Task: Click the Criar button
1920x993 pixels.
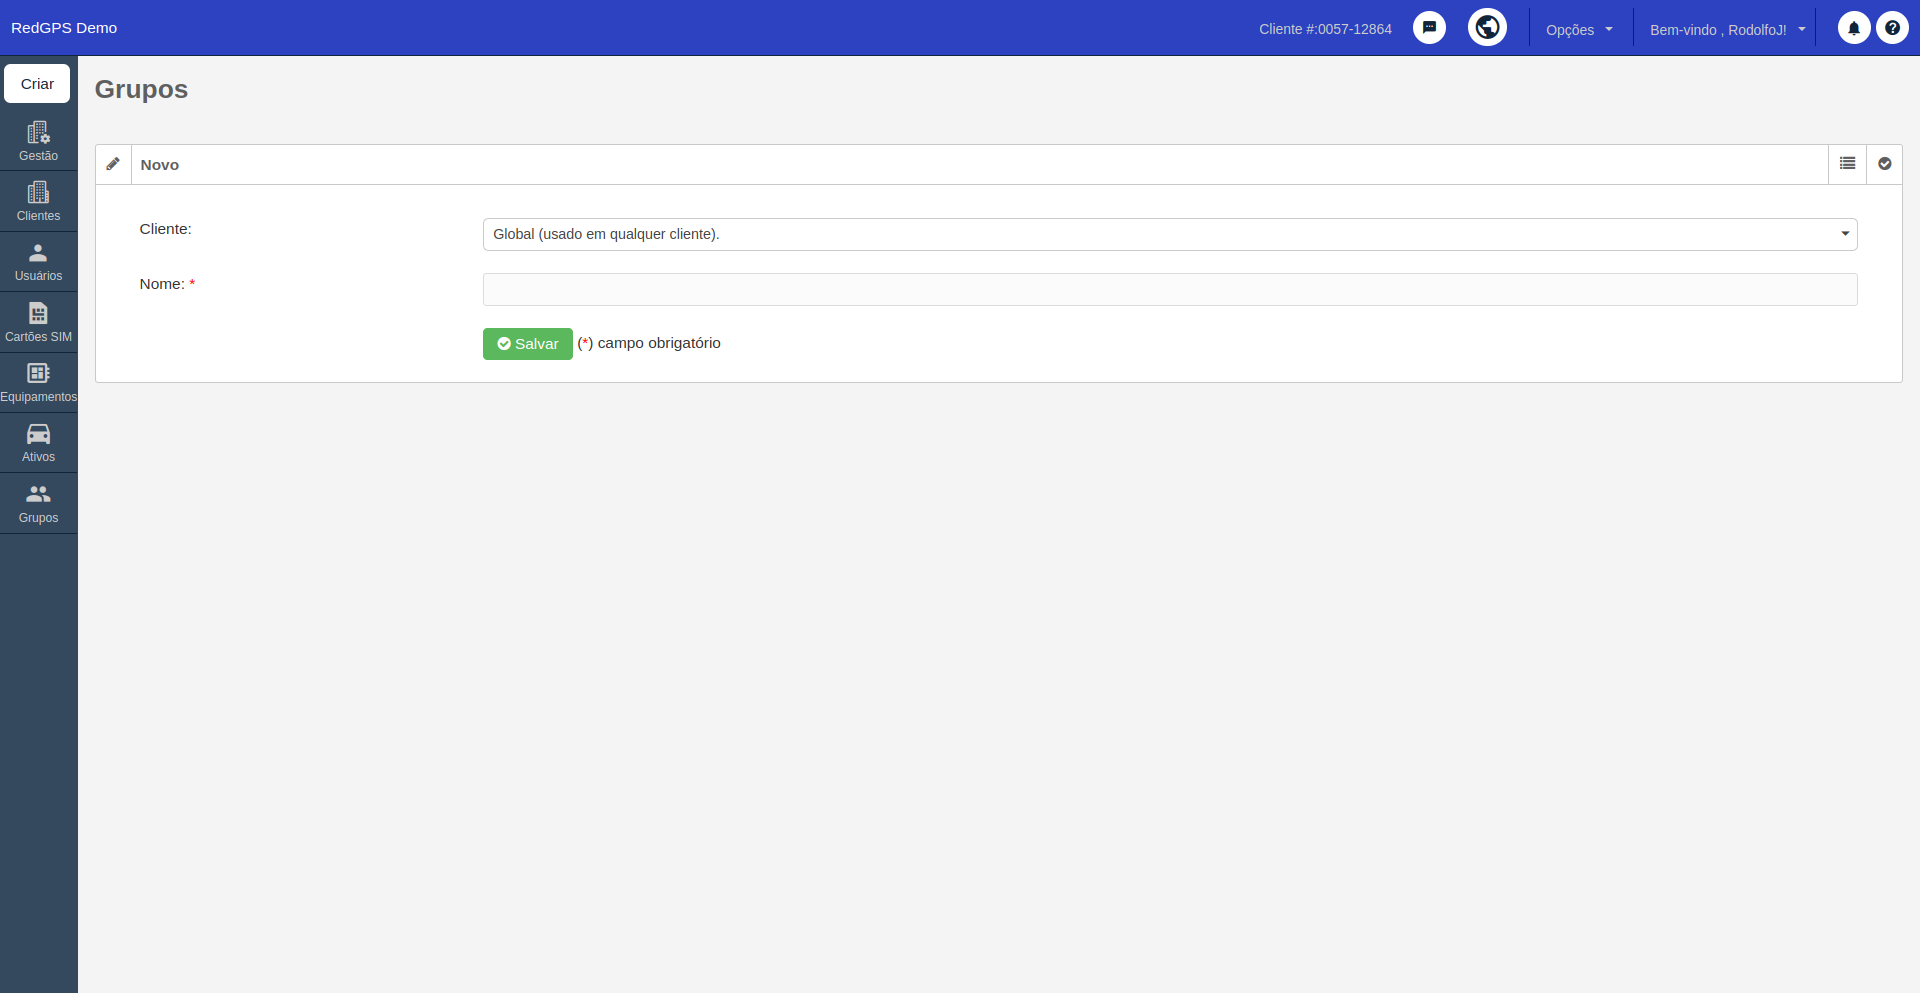Action: point(37,84)
